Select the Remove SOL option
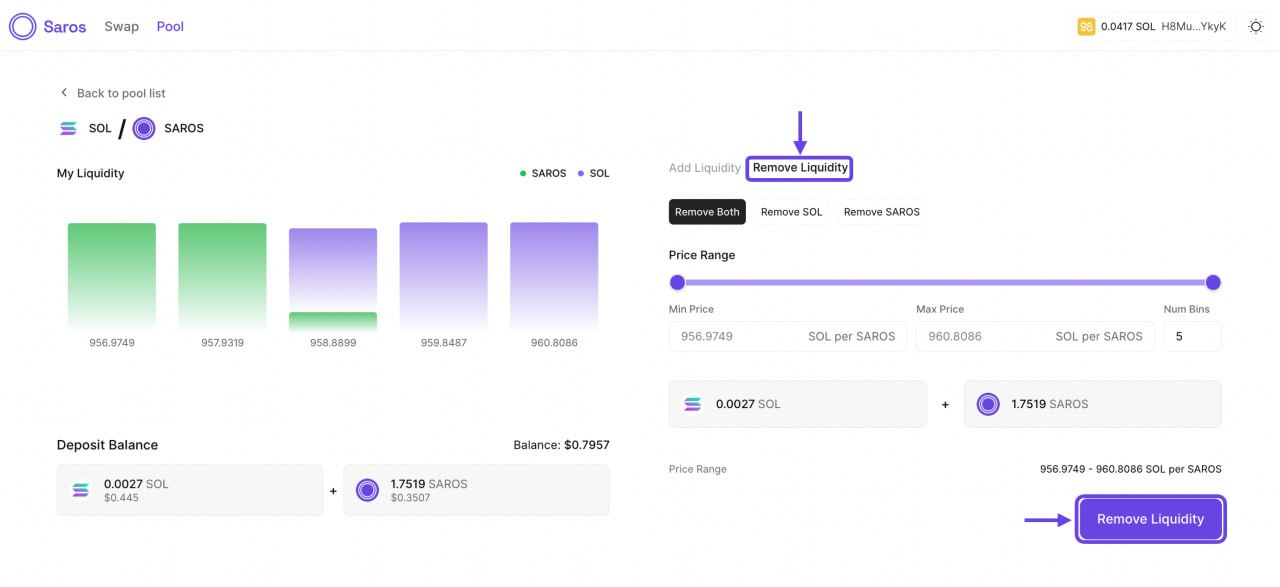 pos(791,212)
